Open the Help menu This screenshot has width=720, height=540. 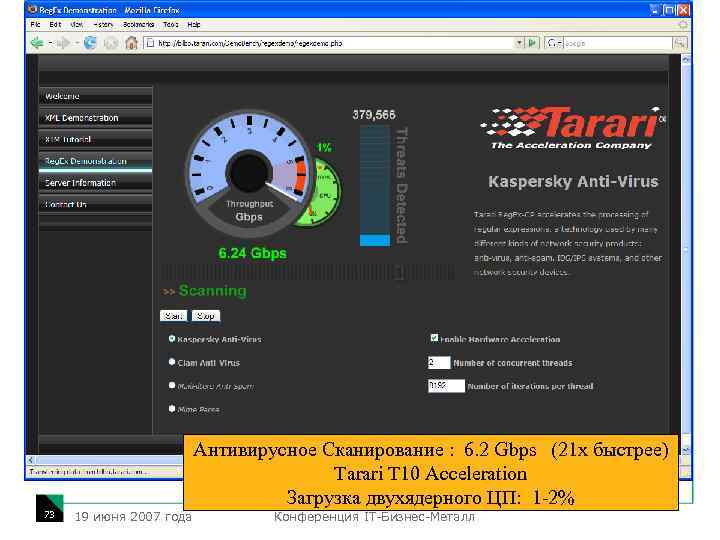[x=194, y=24]
